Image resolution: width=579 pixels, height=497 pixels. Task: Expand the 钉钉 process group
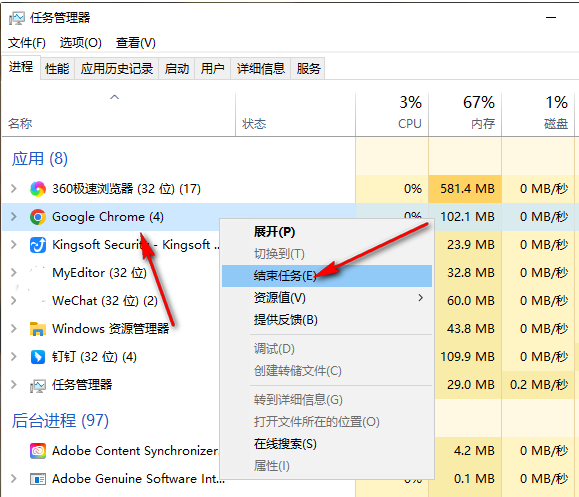(14, 357)
